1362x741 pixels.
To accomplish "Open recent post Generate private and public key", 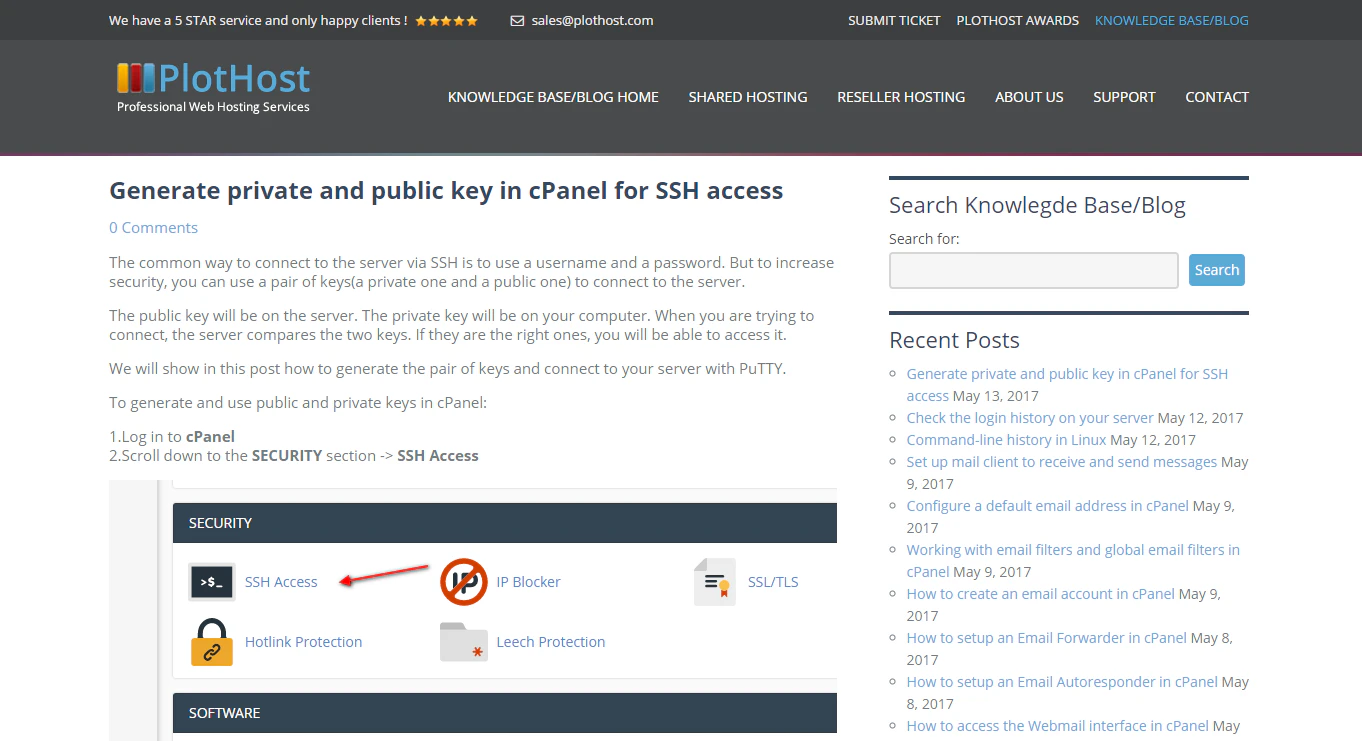I will [1067, 385].
